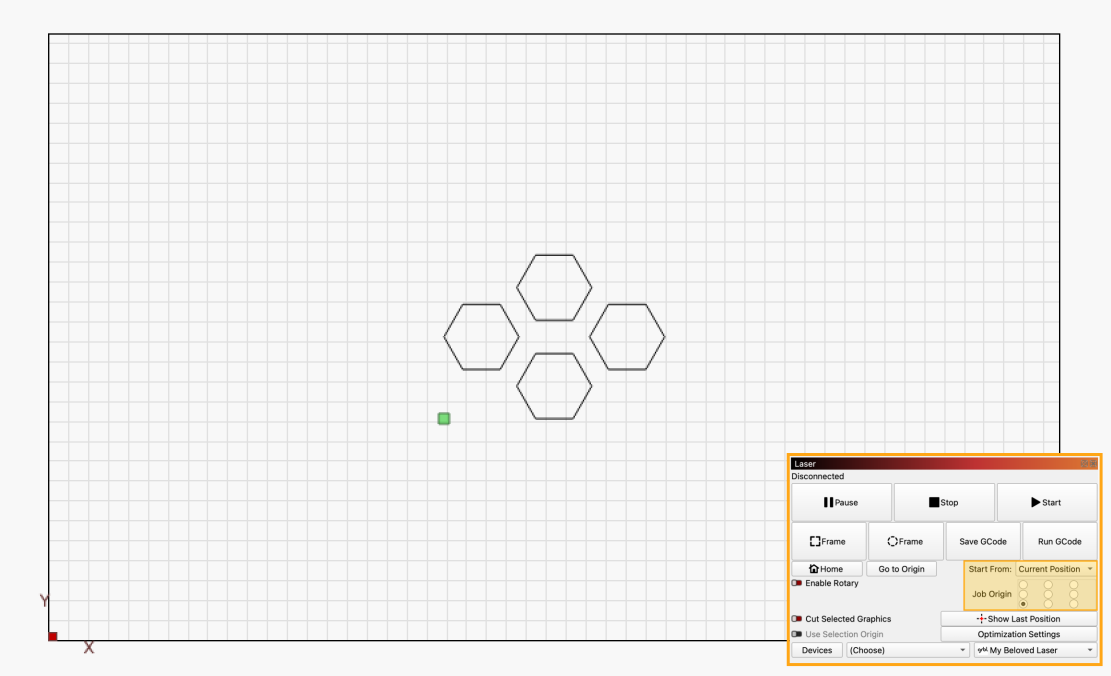Start the laser job
The width and height of the screenshot is (1111, 676).
(1046, 502)
